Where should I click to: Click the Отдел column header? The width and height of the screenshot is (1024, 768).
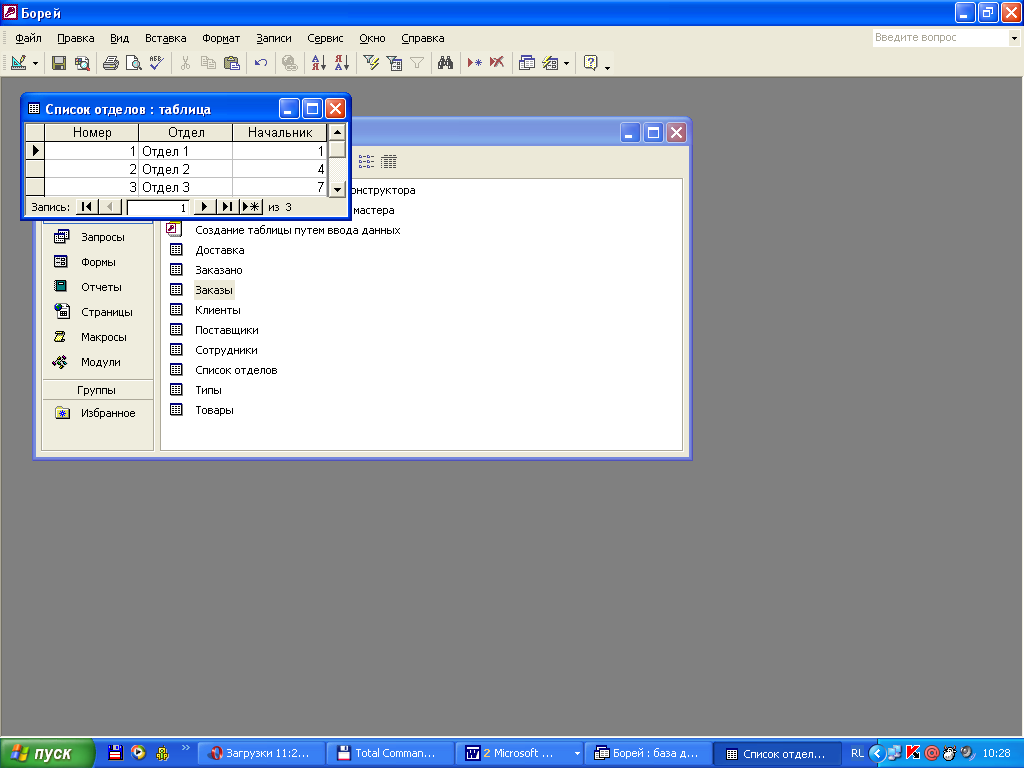click(186, 133)
